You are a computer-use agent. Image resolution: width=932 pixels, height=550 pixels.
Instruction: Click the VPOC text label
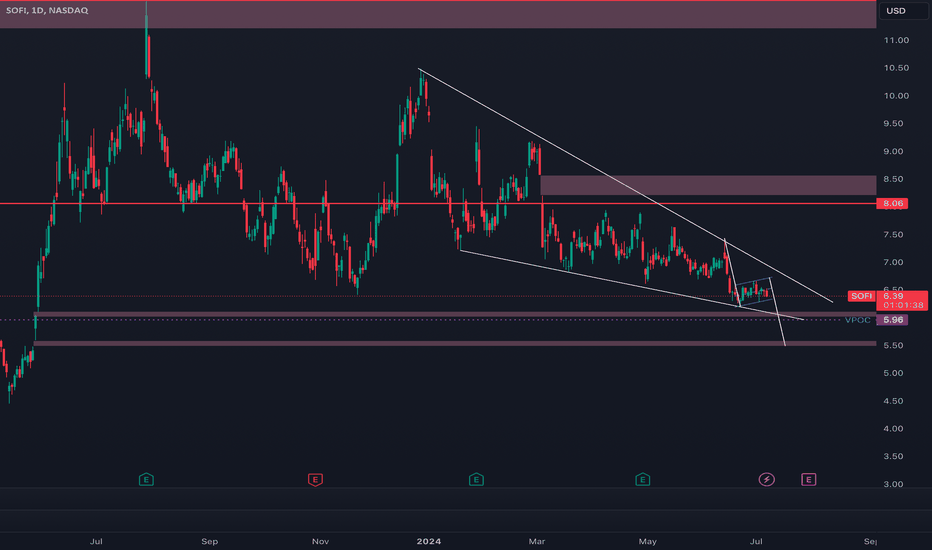[x=858, y=320]
